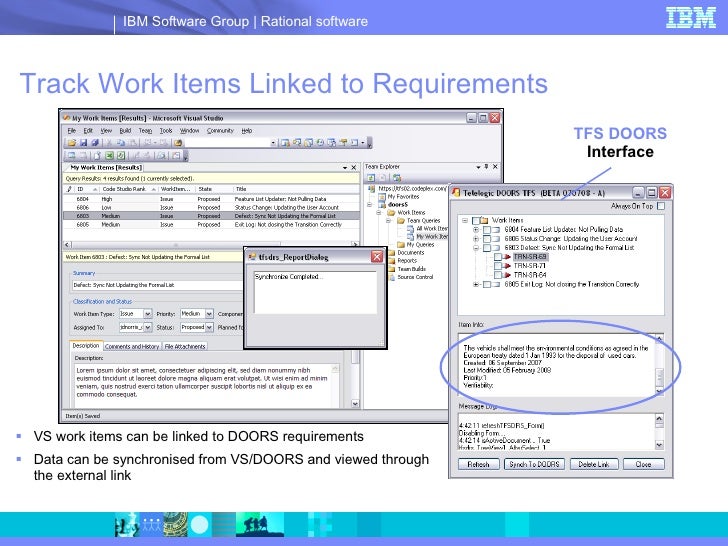The height and width of the screenshot is (546, 728).
Task: Click the Summary text field
Action: tap(157, 285)
